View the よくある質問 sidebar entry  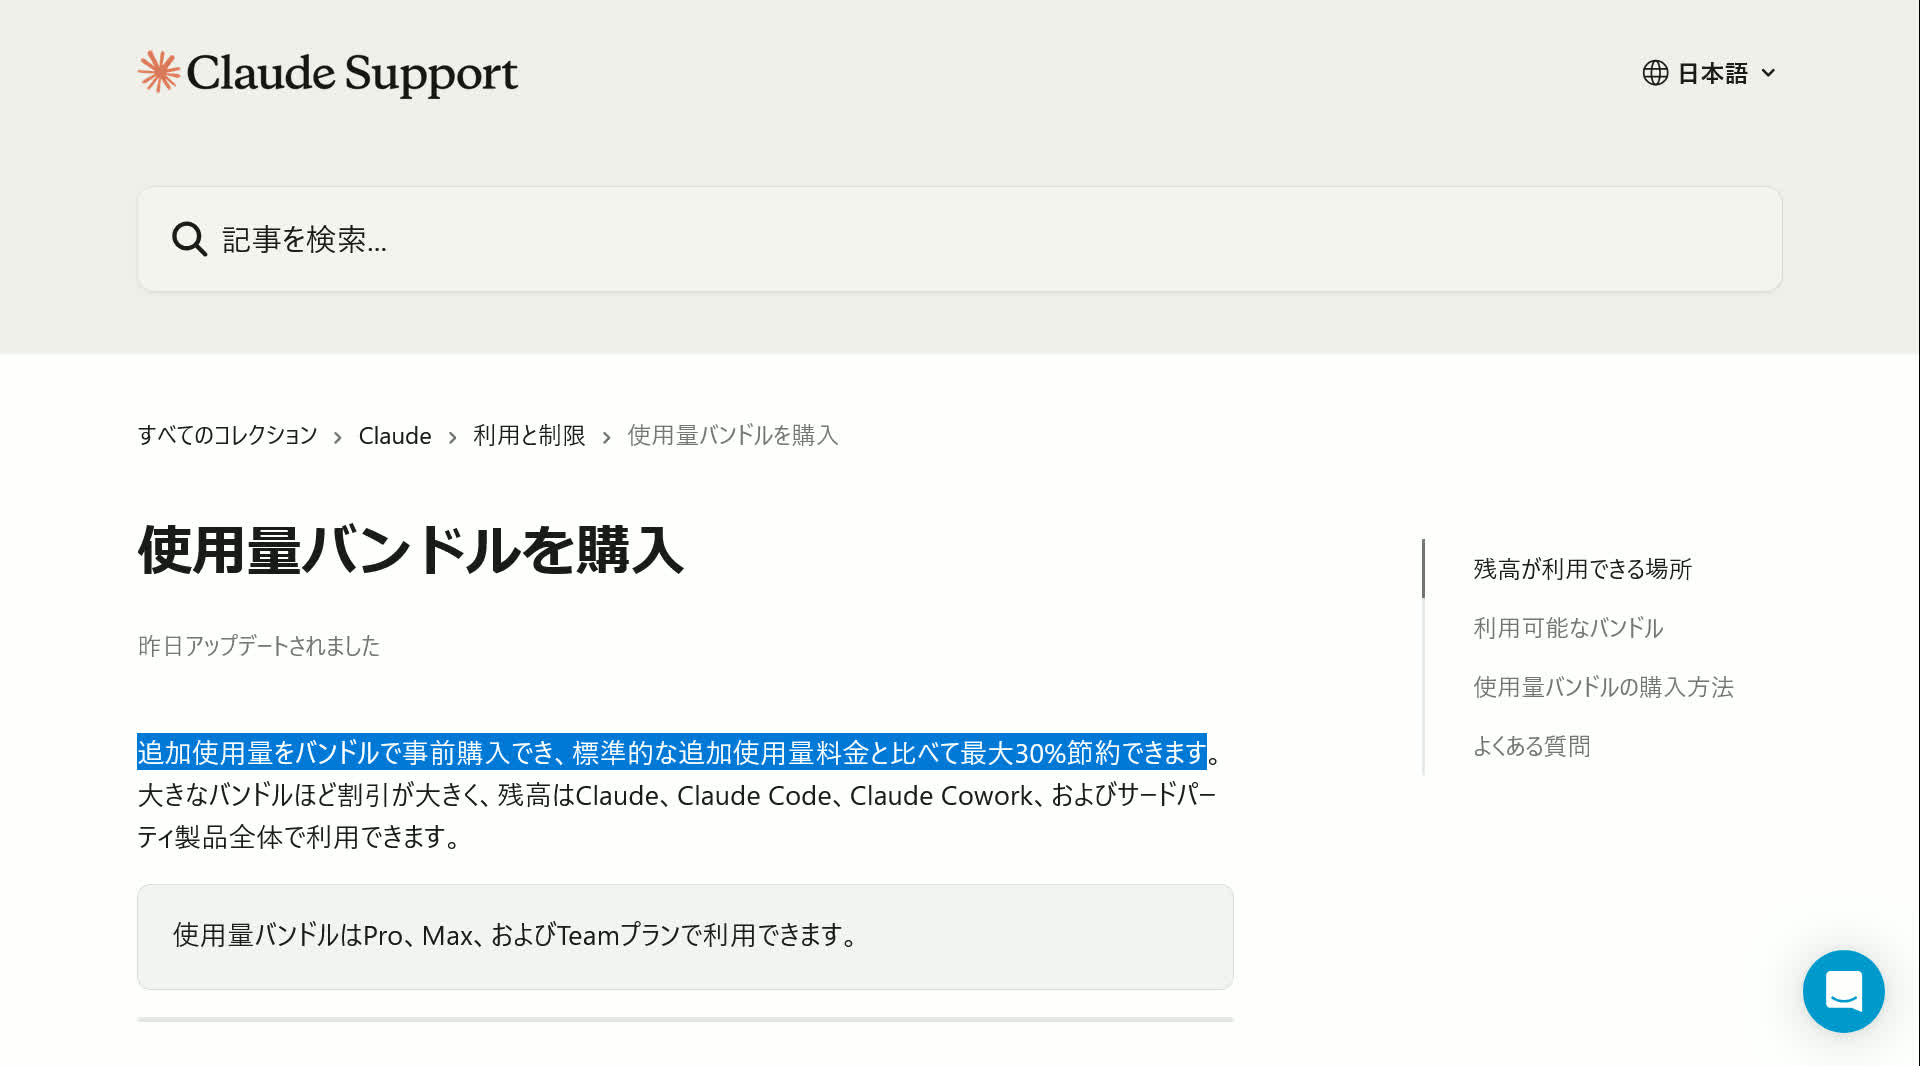1532,746
